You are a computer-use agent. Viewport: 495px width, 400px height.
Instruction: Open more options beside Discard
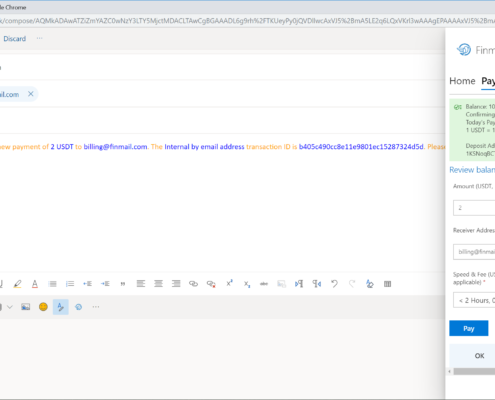(x=39, y=38)
